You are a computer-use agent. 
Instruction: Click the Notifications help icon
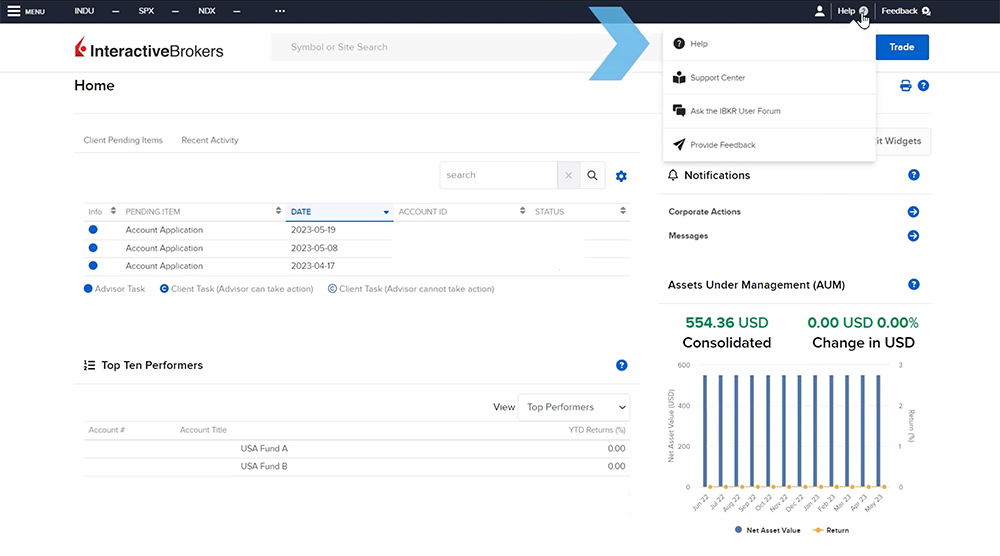pyautogui.click(x=913, y=175)
